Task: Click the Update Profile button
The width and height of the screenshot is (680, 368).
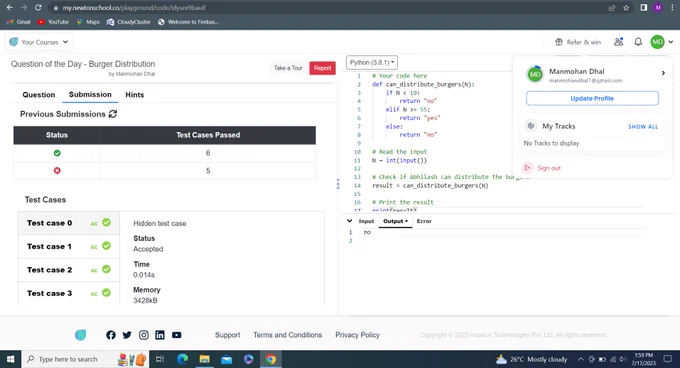Action: click(592, 98)
